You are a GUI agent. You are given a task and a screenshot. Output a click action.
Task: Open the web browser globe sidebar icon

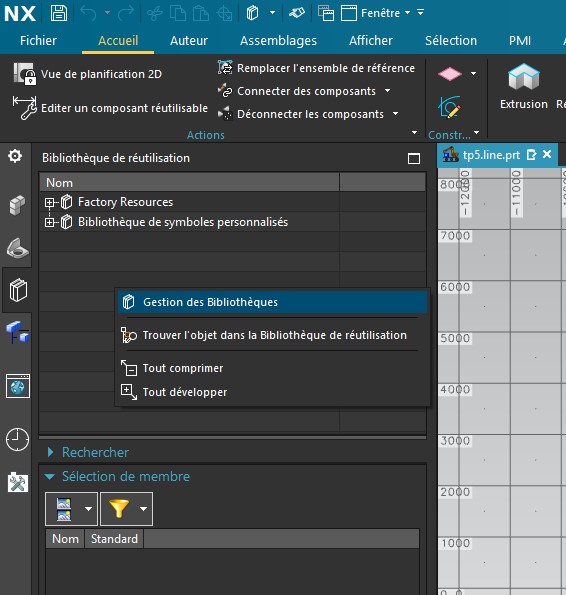point(17,386)
